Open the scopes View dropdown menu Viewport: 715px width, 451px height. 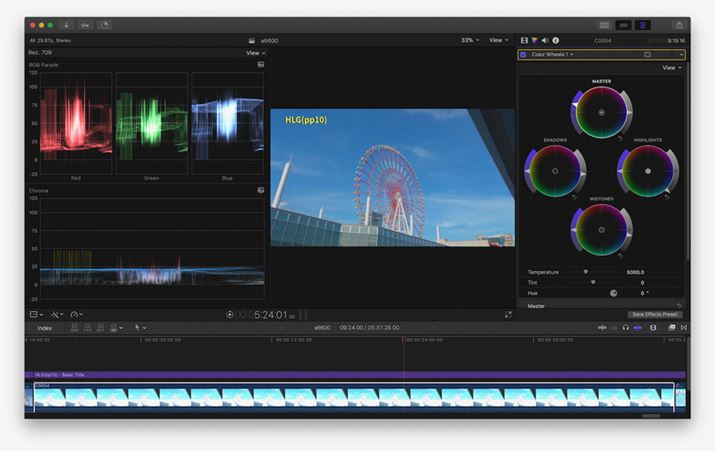[x=256, y=53]
